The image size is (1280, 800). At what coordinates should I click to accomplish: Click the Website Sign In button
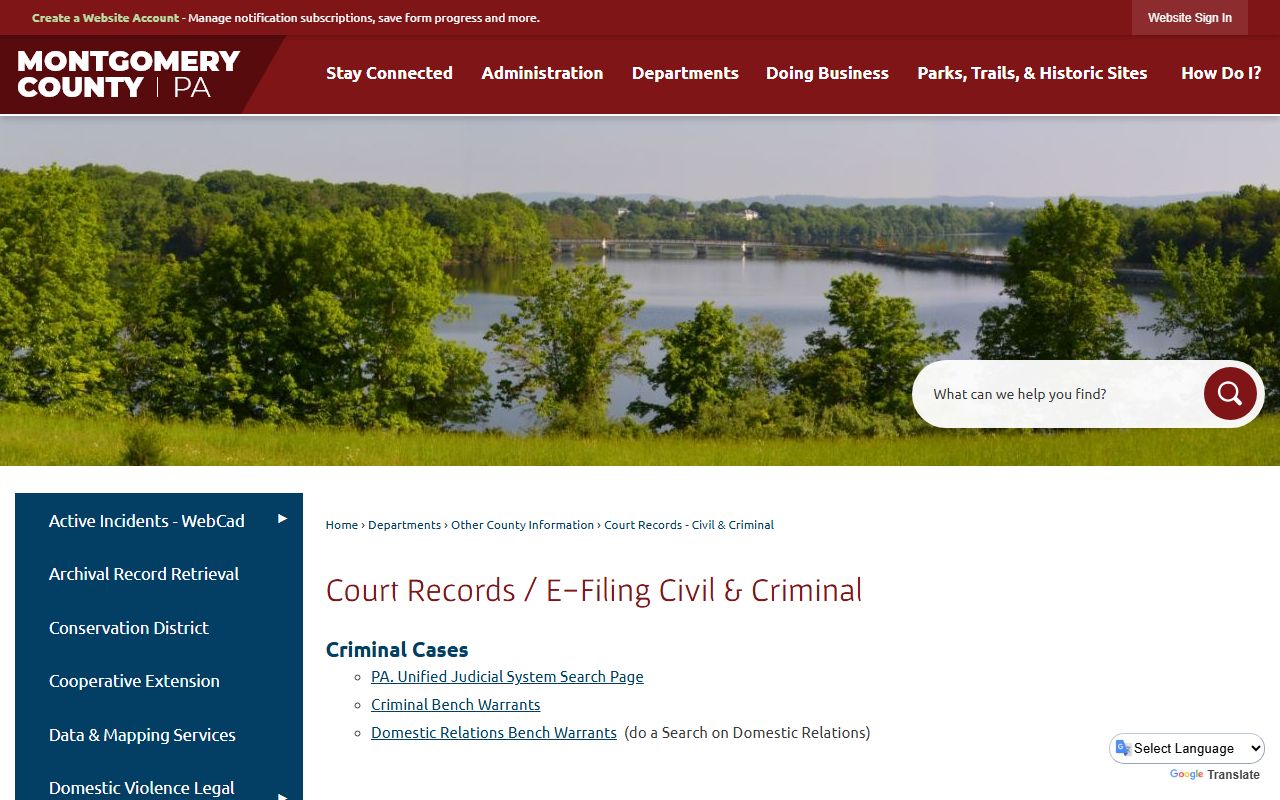click(x=1190, y=18)
